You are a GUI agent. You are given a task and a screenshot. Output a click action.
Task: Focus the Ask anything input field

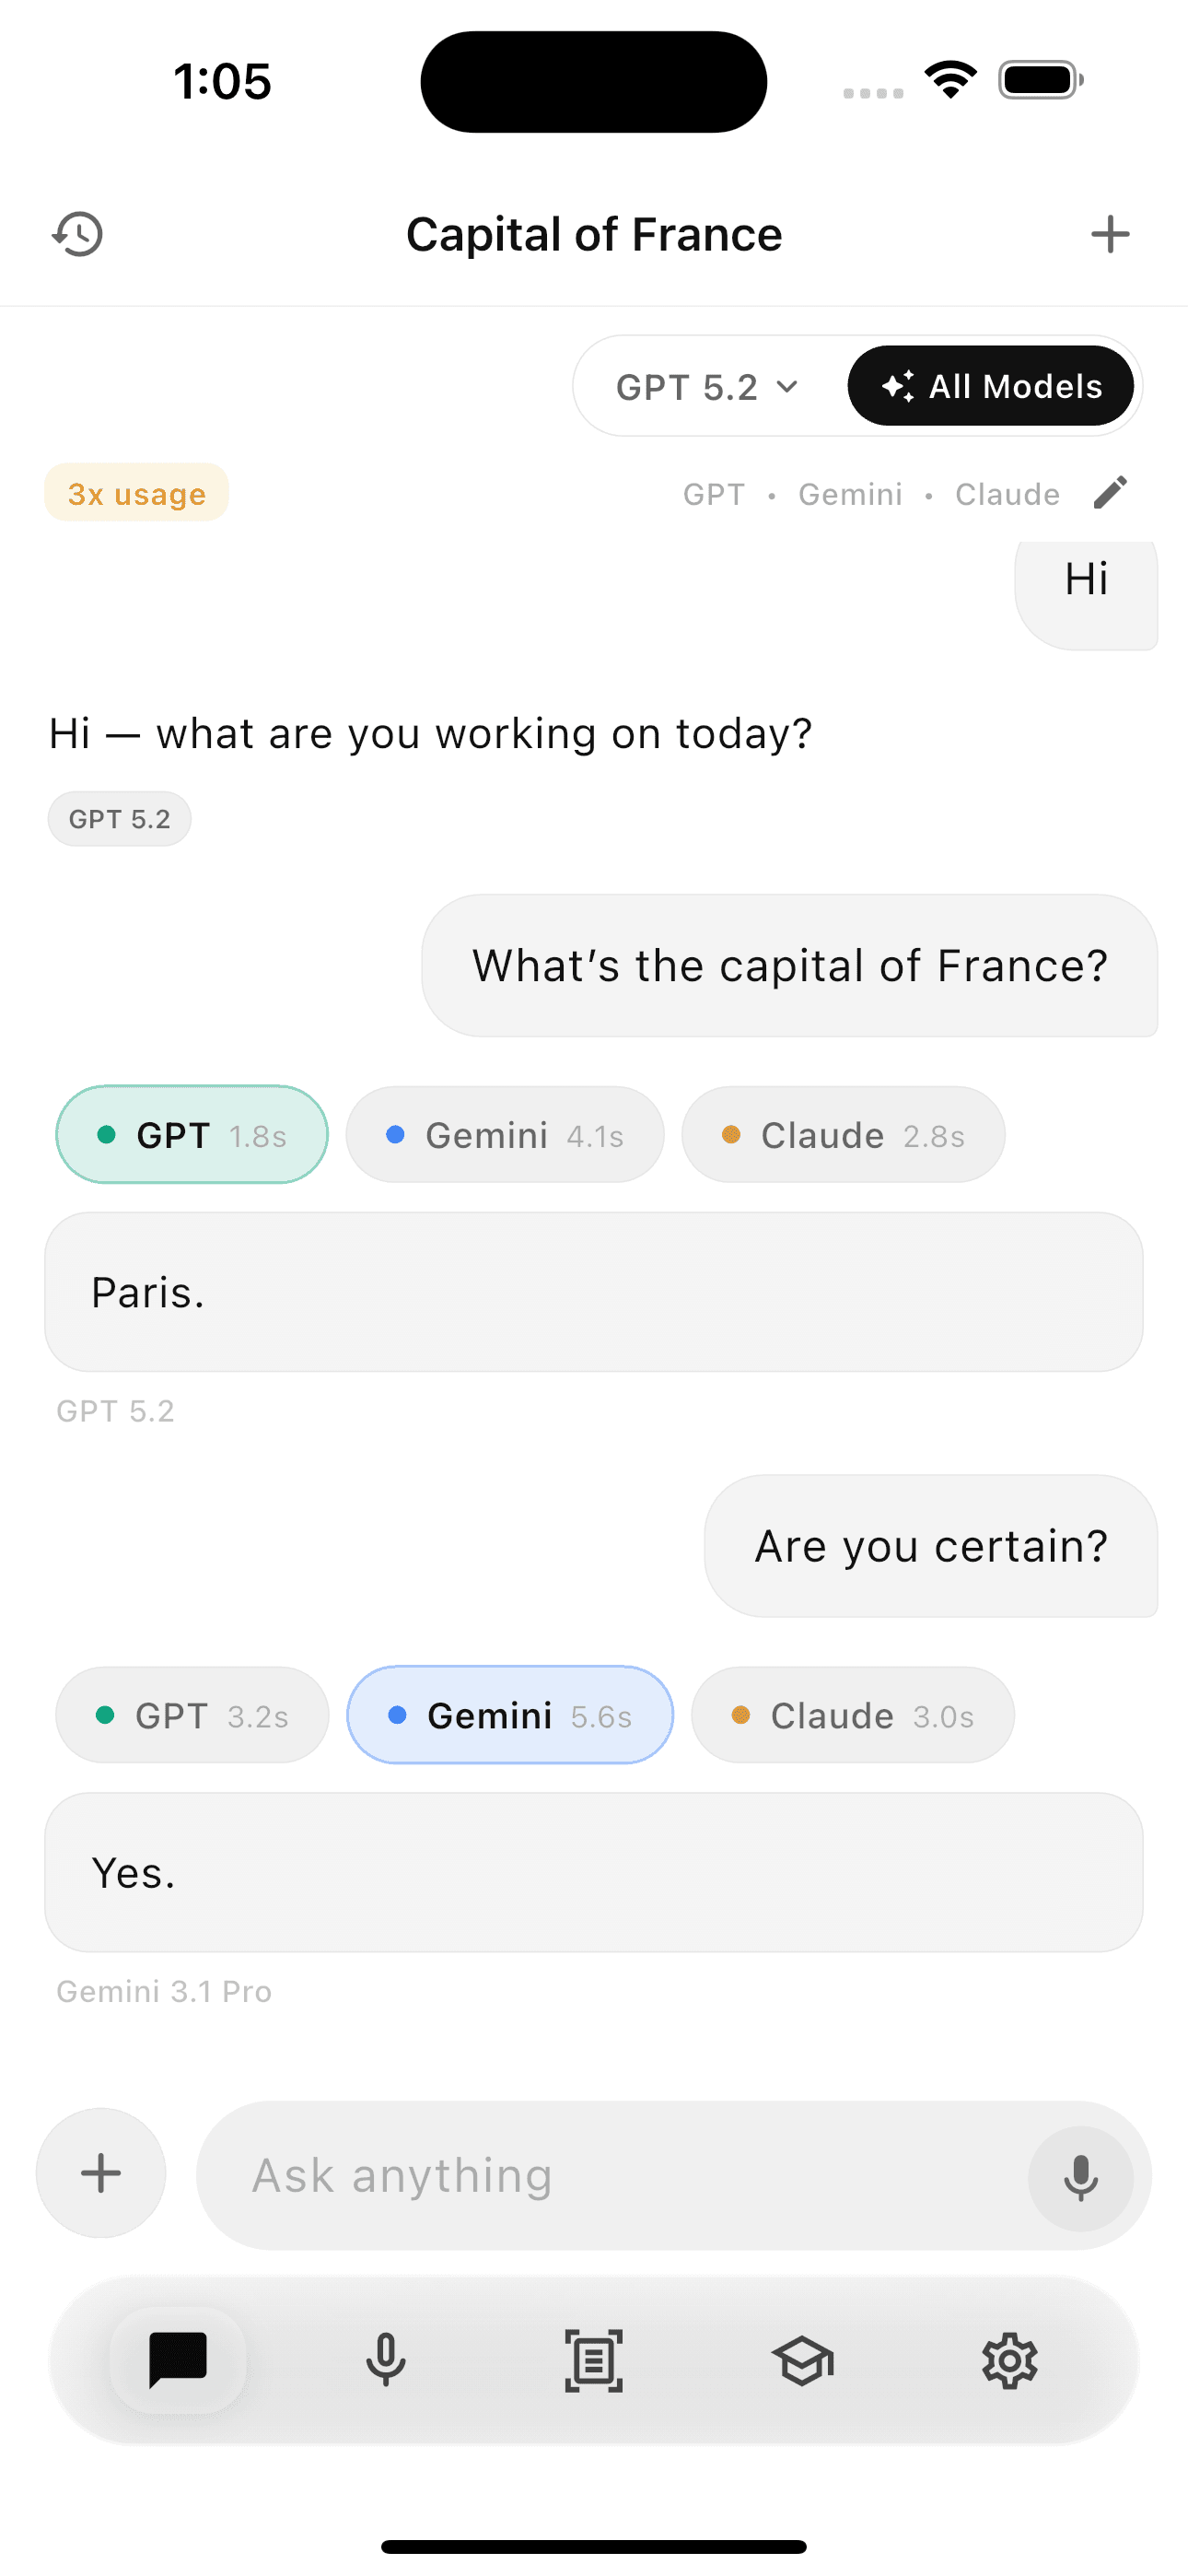point(620,2176)
